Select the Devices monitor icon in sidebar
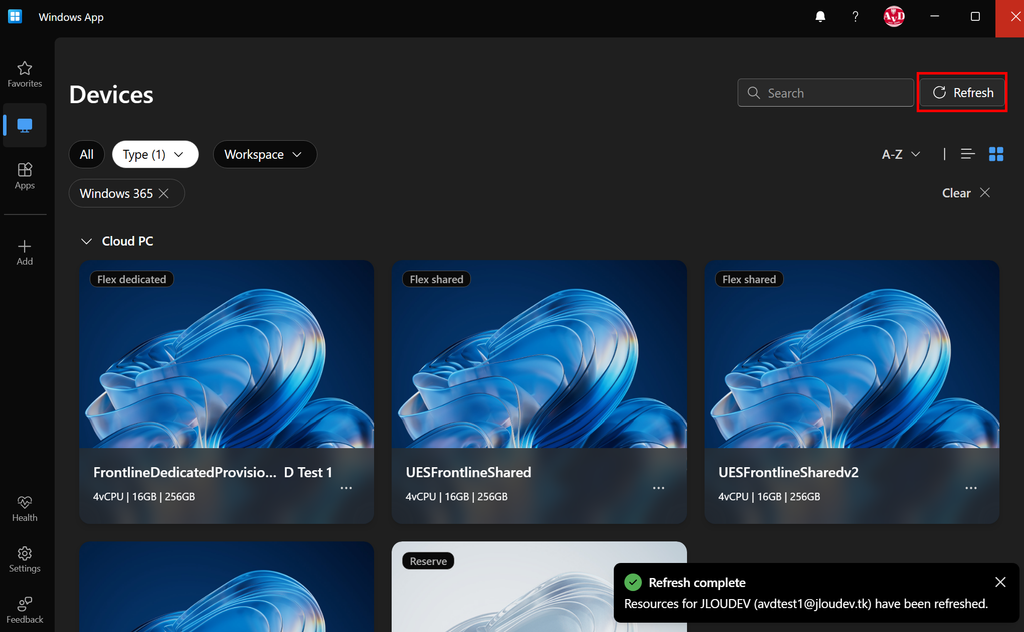 pyautogui.click(x=25, y=125)
